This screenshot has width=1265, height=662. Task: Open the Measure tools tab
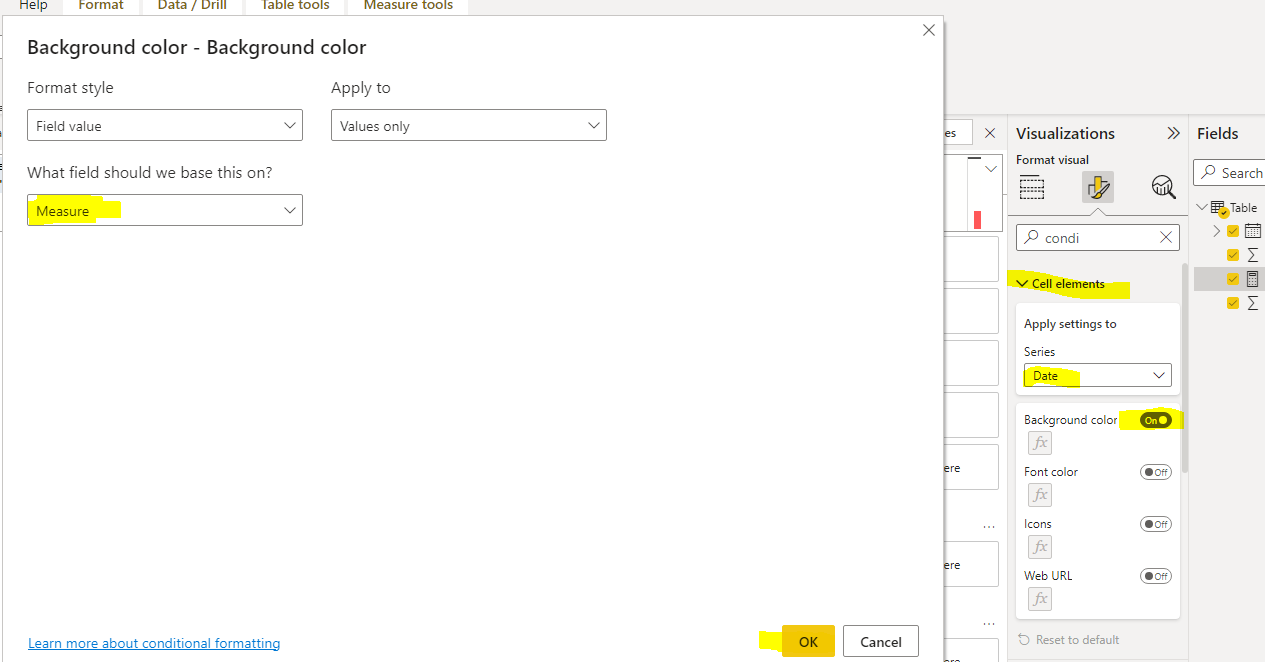click(408, 5)
